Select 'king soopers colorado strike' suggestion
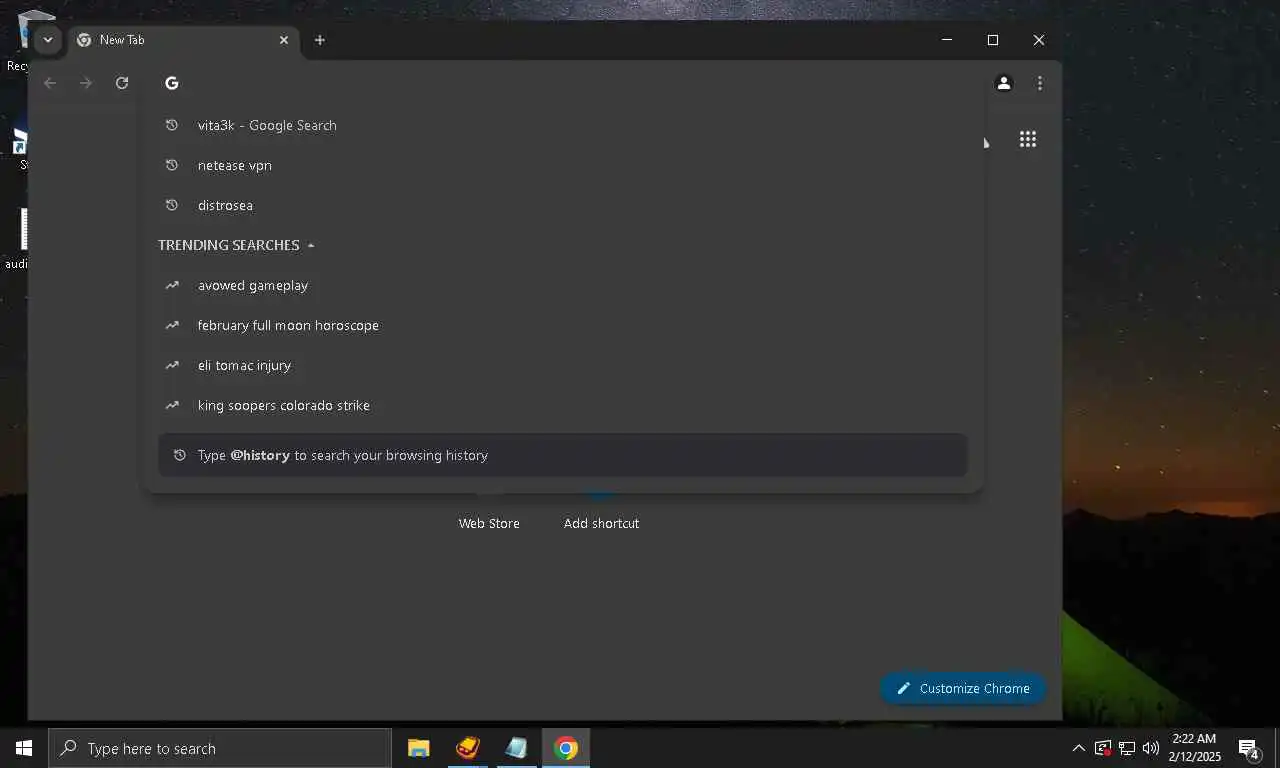This screenshot has height=768, width=1280. [x=563, y=405]
